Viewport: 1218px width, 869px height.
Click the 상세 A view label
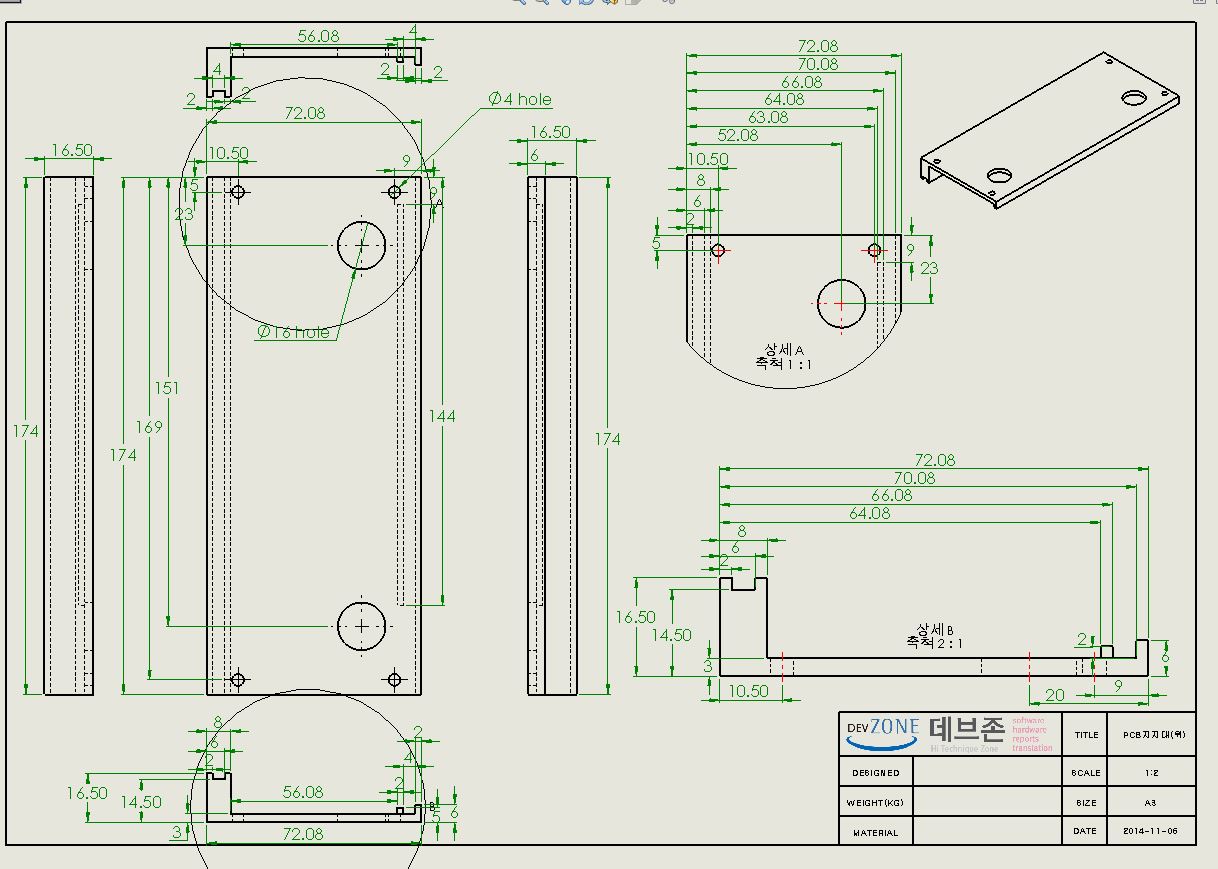tap(785, 349)
